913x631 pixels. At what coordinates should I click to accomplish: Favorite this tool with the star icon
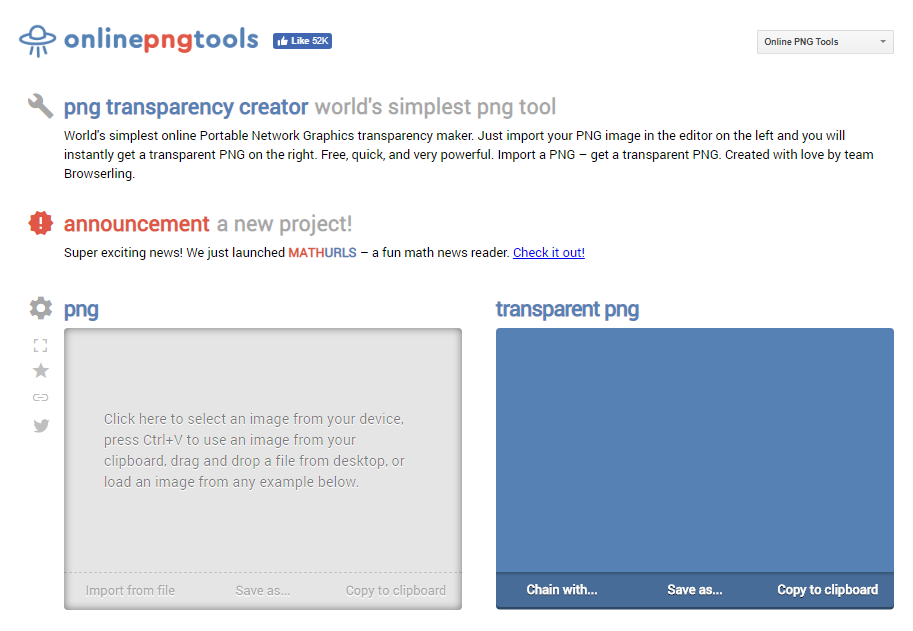41,371
